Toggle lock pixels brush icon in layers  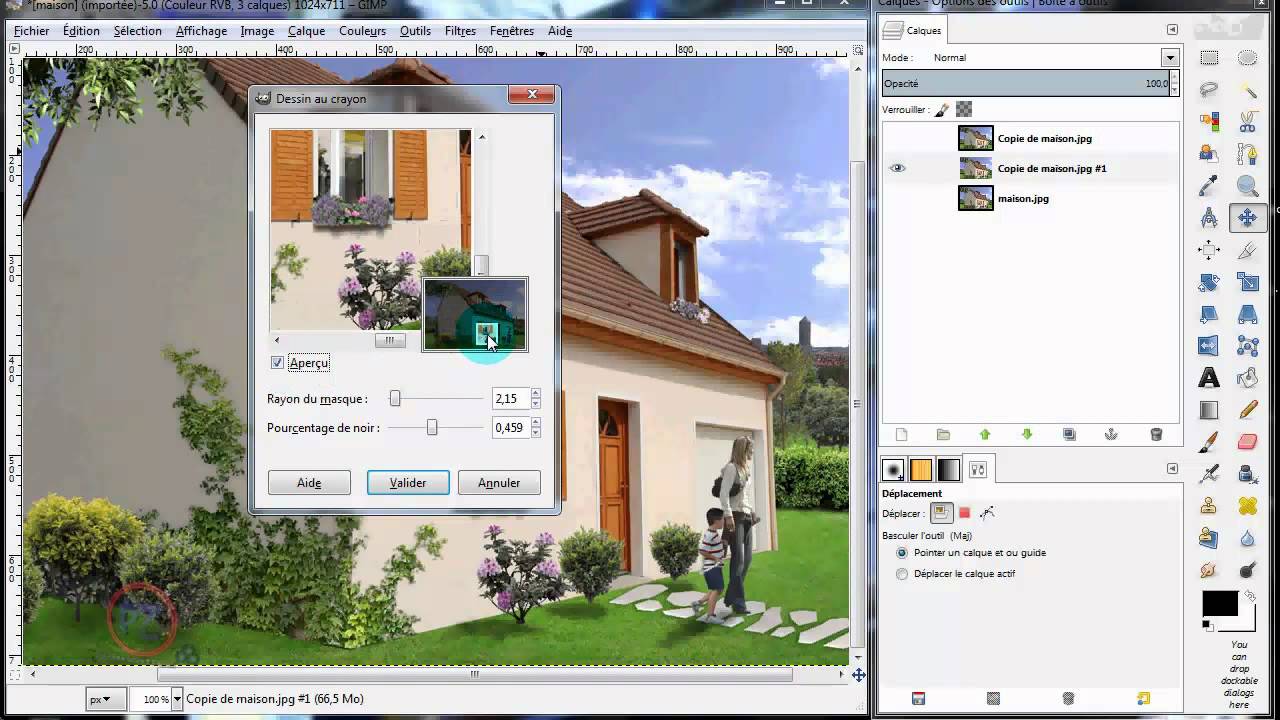click(x=941, y=109)
